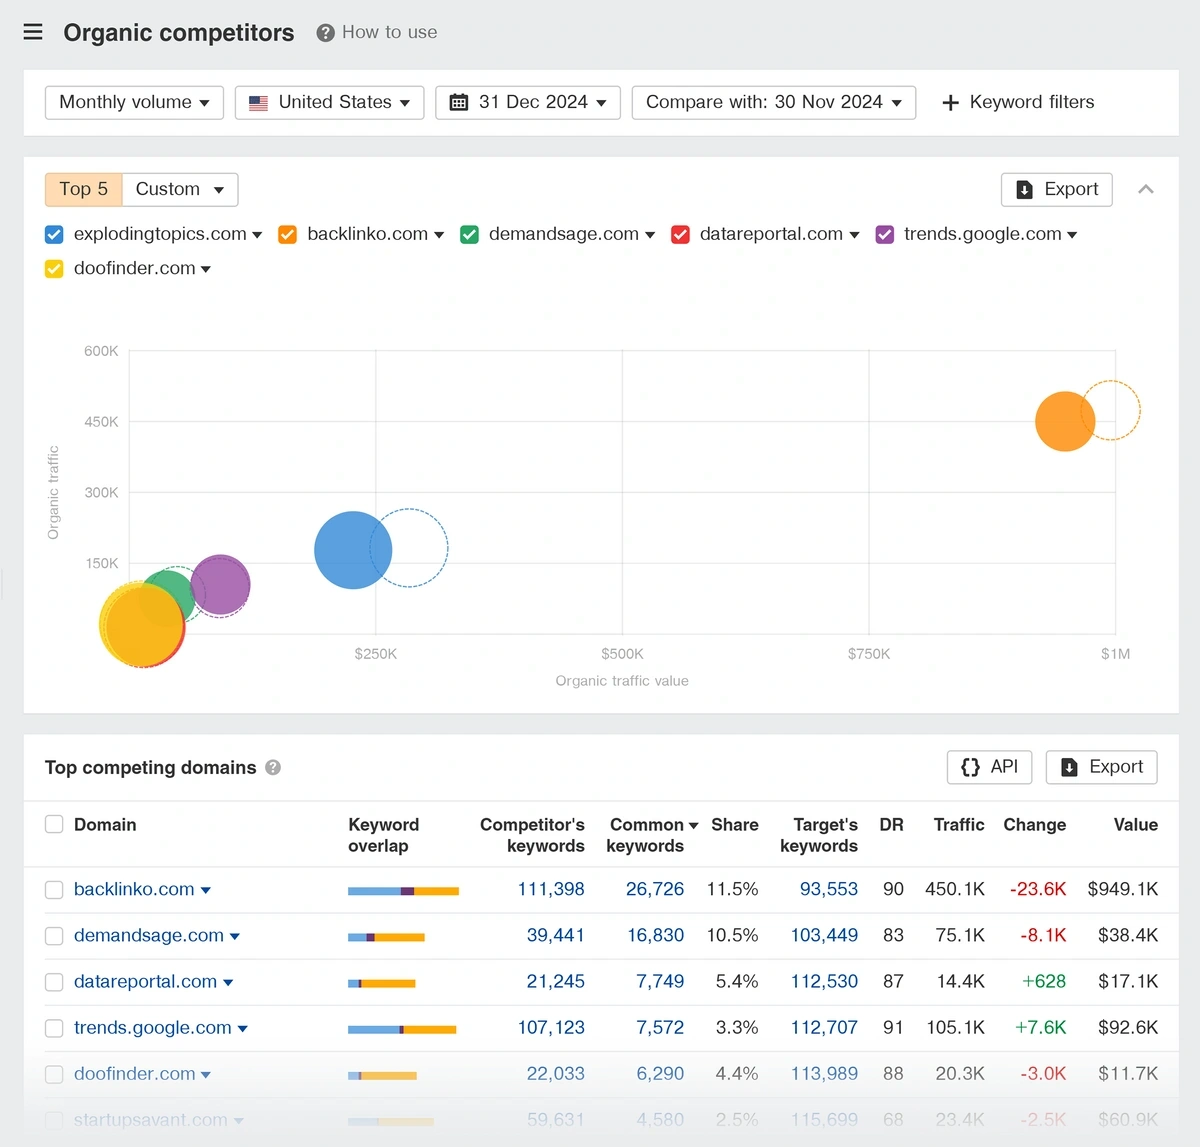Image resolution: width=1200 pixels, height=1147 pixels.
Task: Click common keywords value 26,726
Action: (655, 889)
